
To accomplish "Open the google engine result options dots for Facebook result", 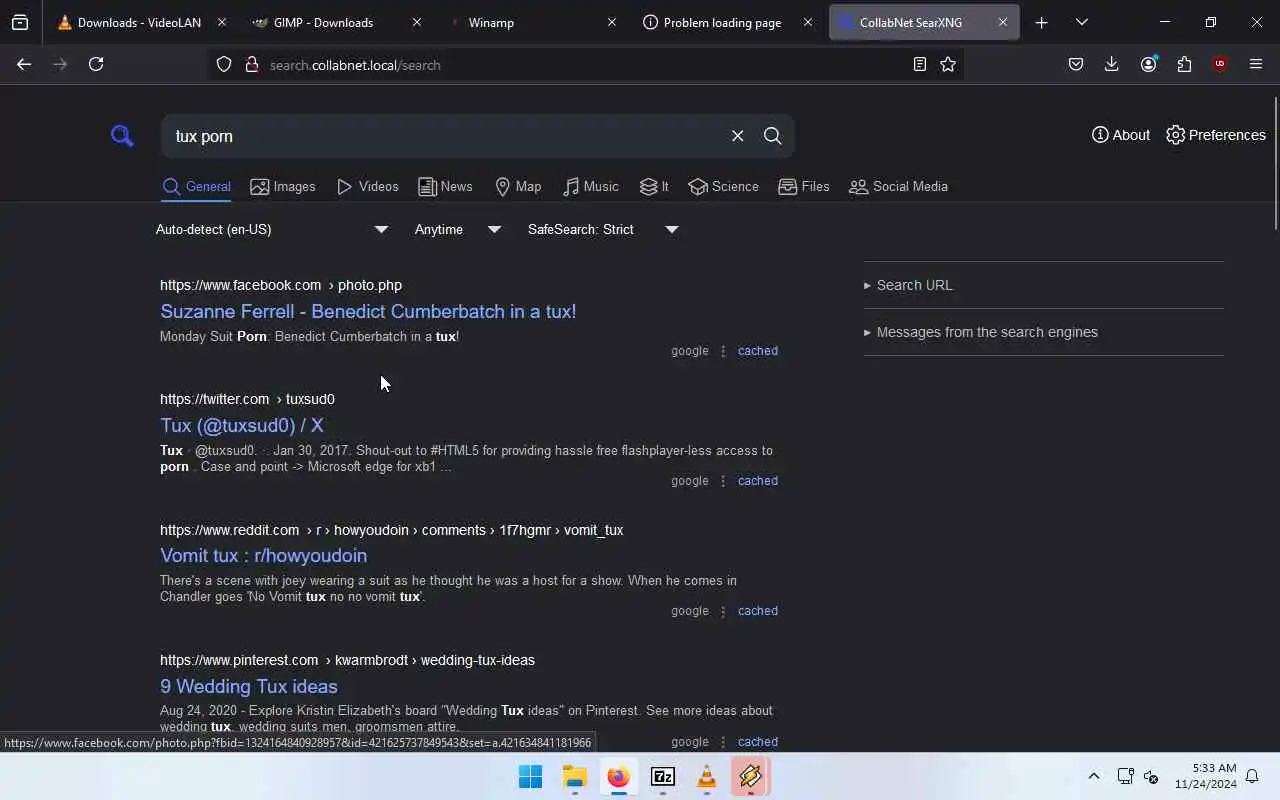I will tap(723, 351).
